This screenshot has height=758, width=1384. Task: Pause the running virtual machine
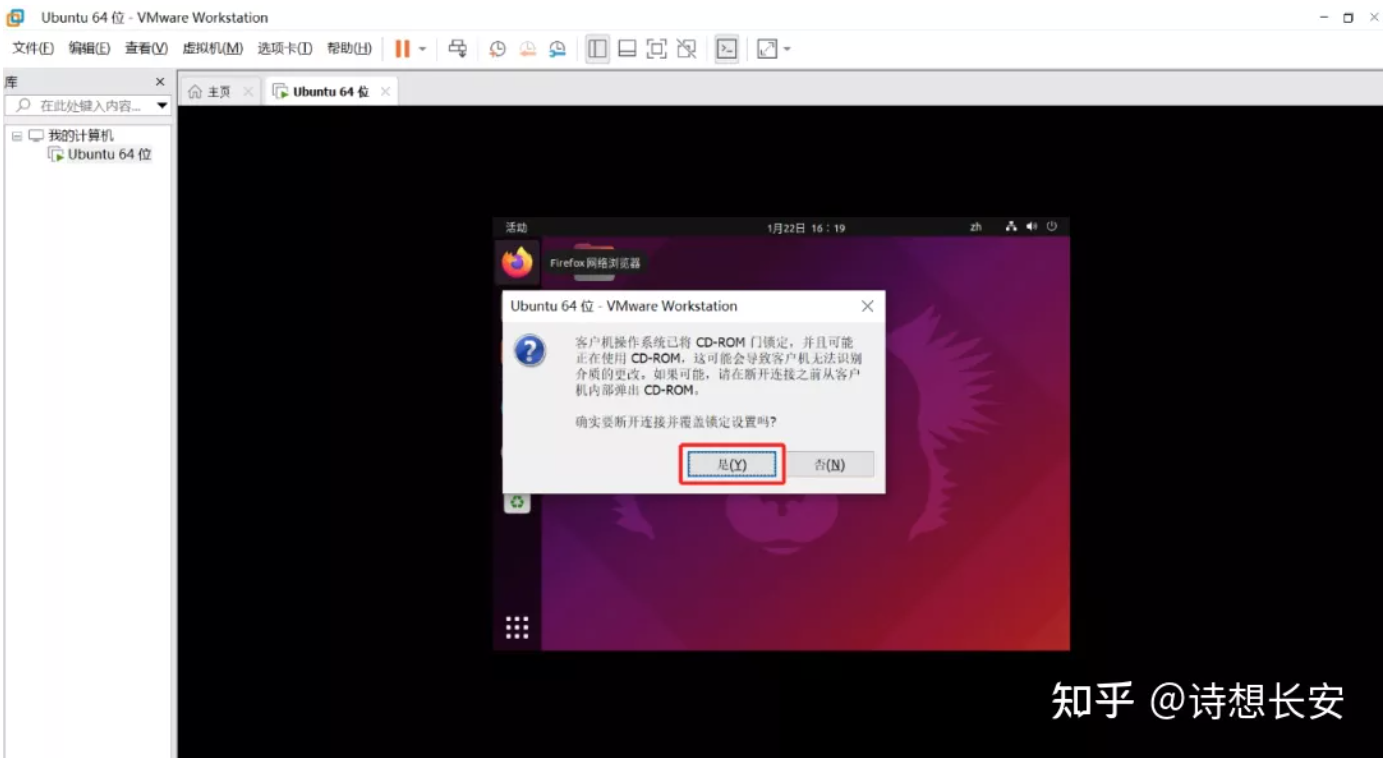(405, 47)
